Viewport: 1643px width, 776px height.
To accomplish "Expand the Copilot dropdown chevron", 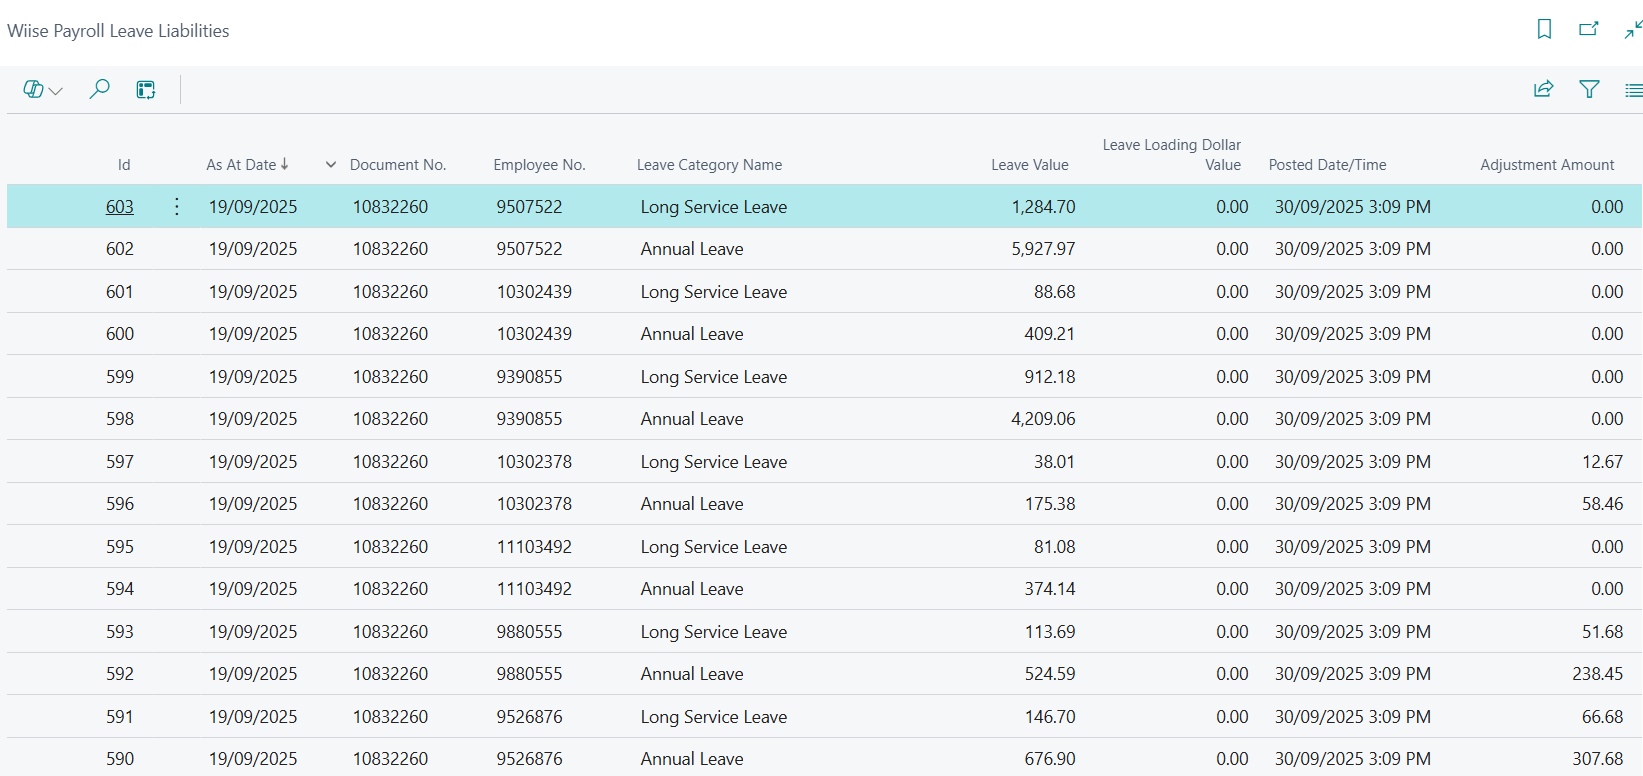I will [x=56, y=91].
